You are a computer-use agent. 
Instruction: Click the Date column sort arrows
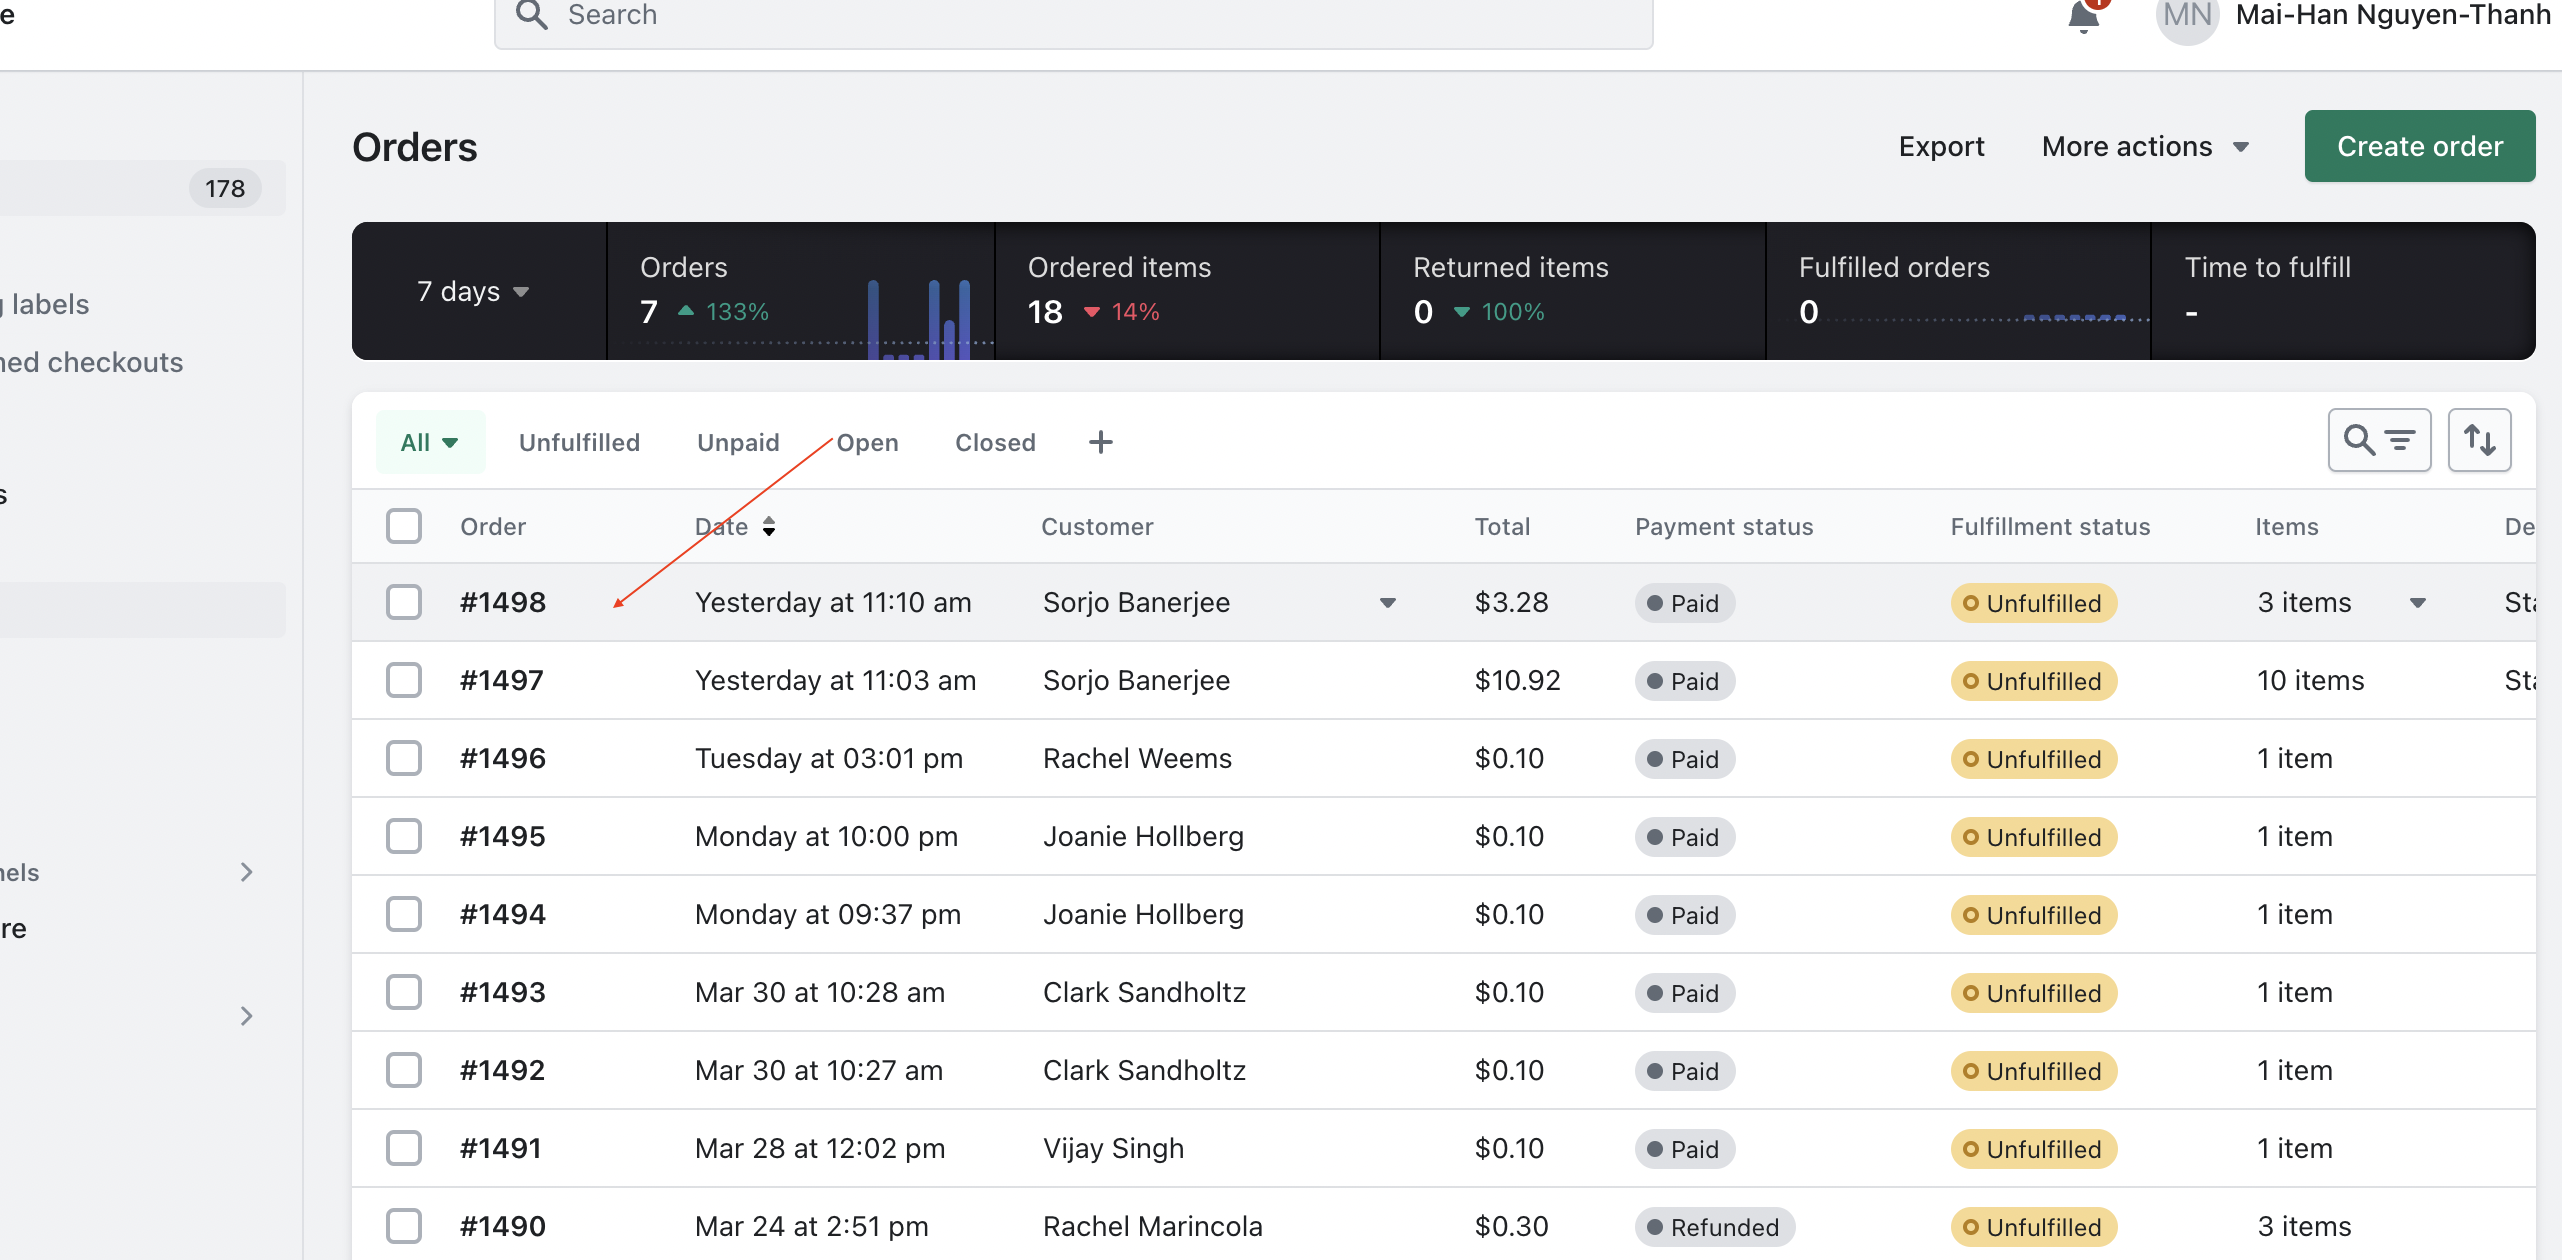tap(768, 526)
